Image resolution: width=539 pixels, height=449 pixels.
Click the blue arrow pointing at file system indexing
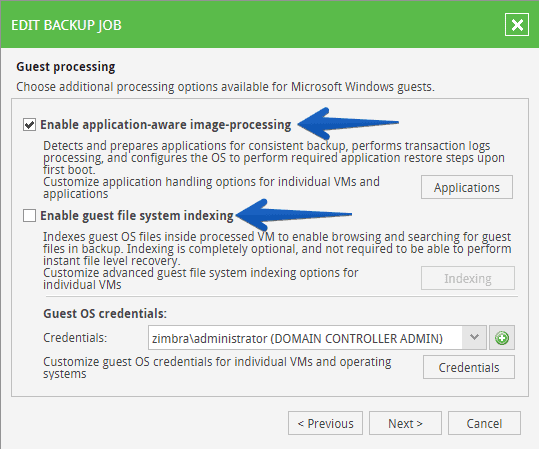(x=294, y=215)
